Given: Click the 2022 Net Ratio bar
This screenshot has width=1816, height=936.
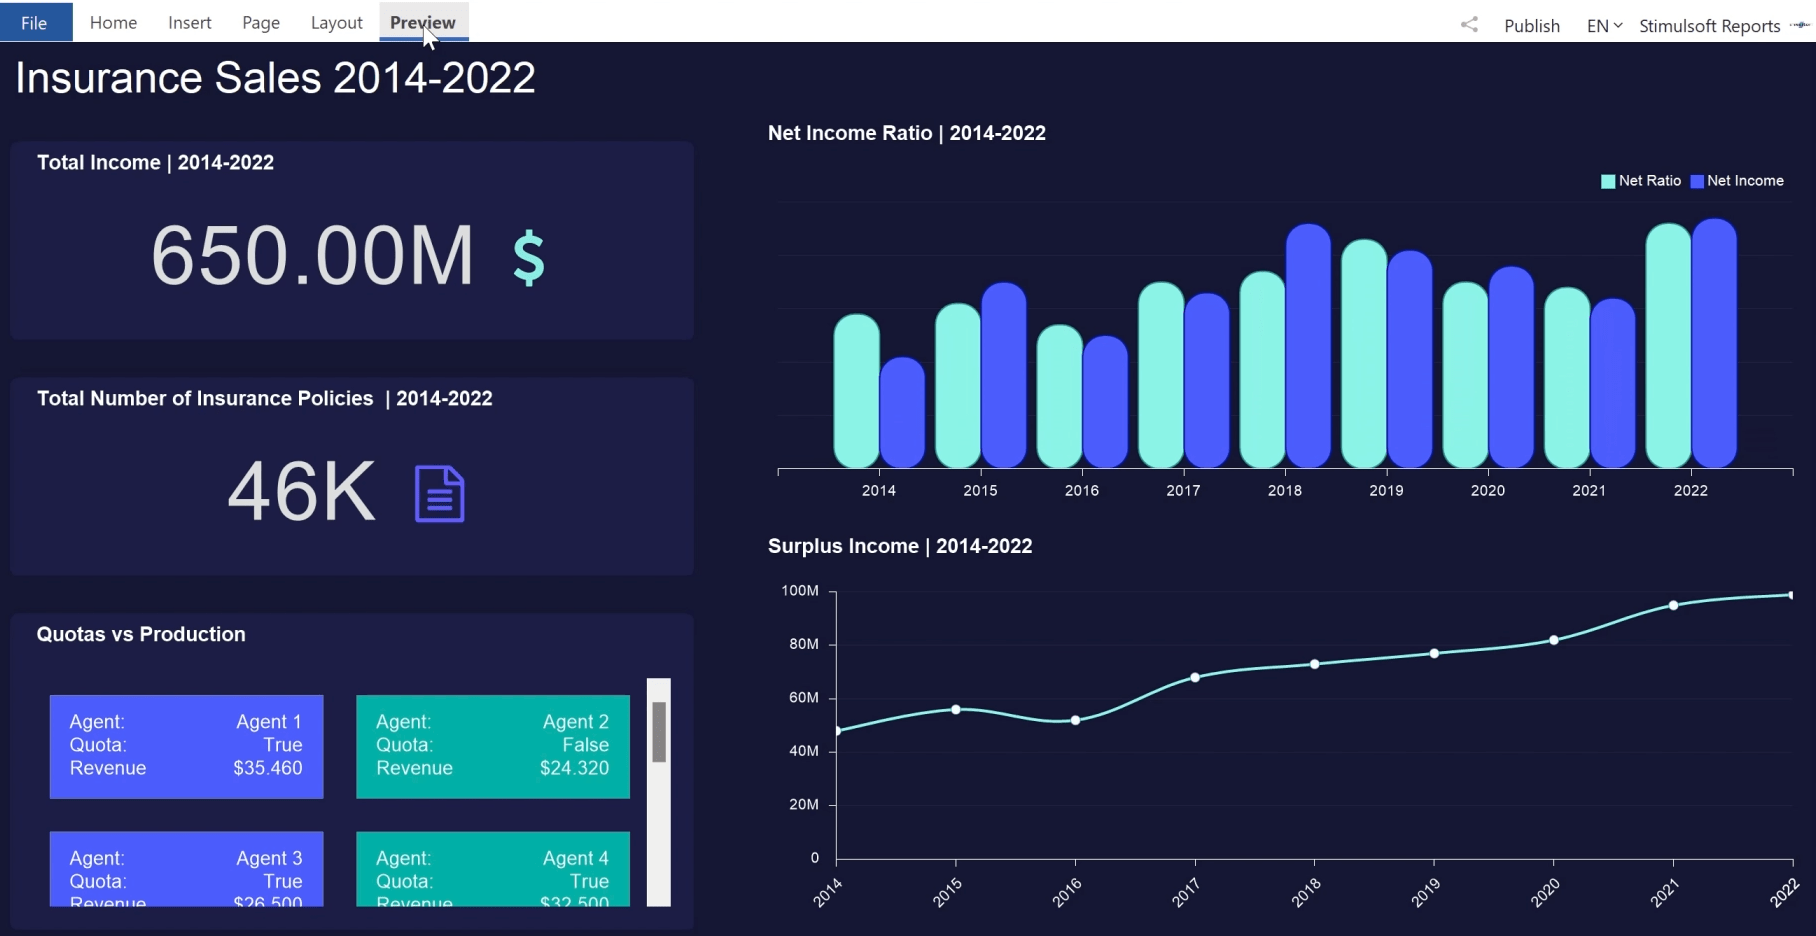Looking at the screenshot, I should tap(1668, 346).
